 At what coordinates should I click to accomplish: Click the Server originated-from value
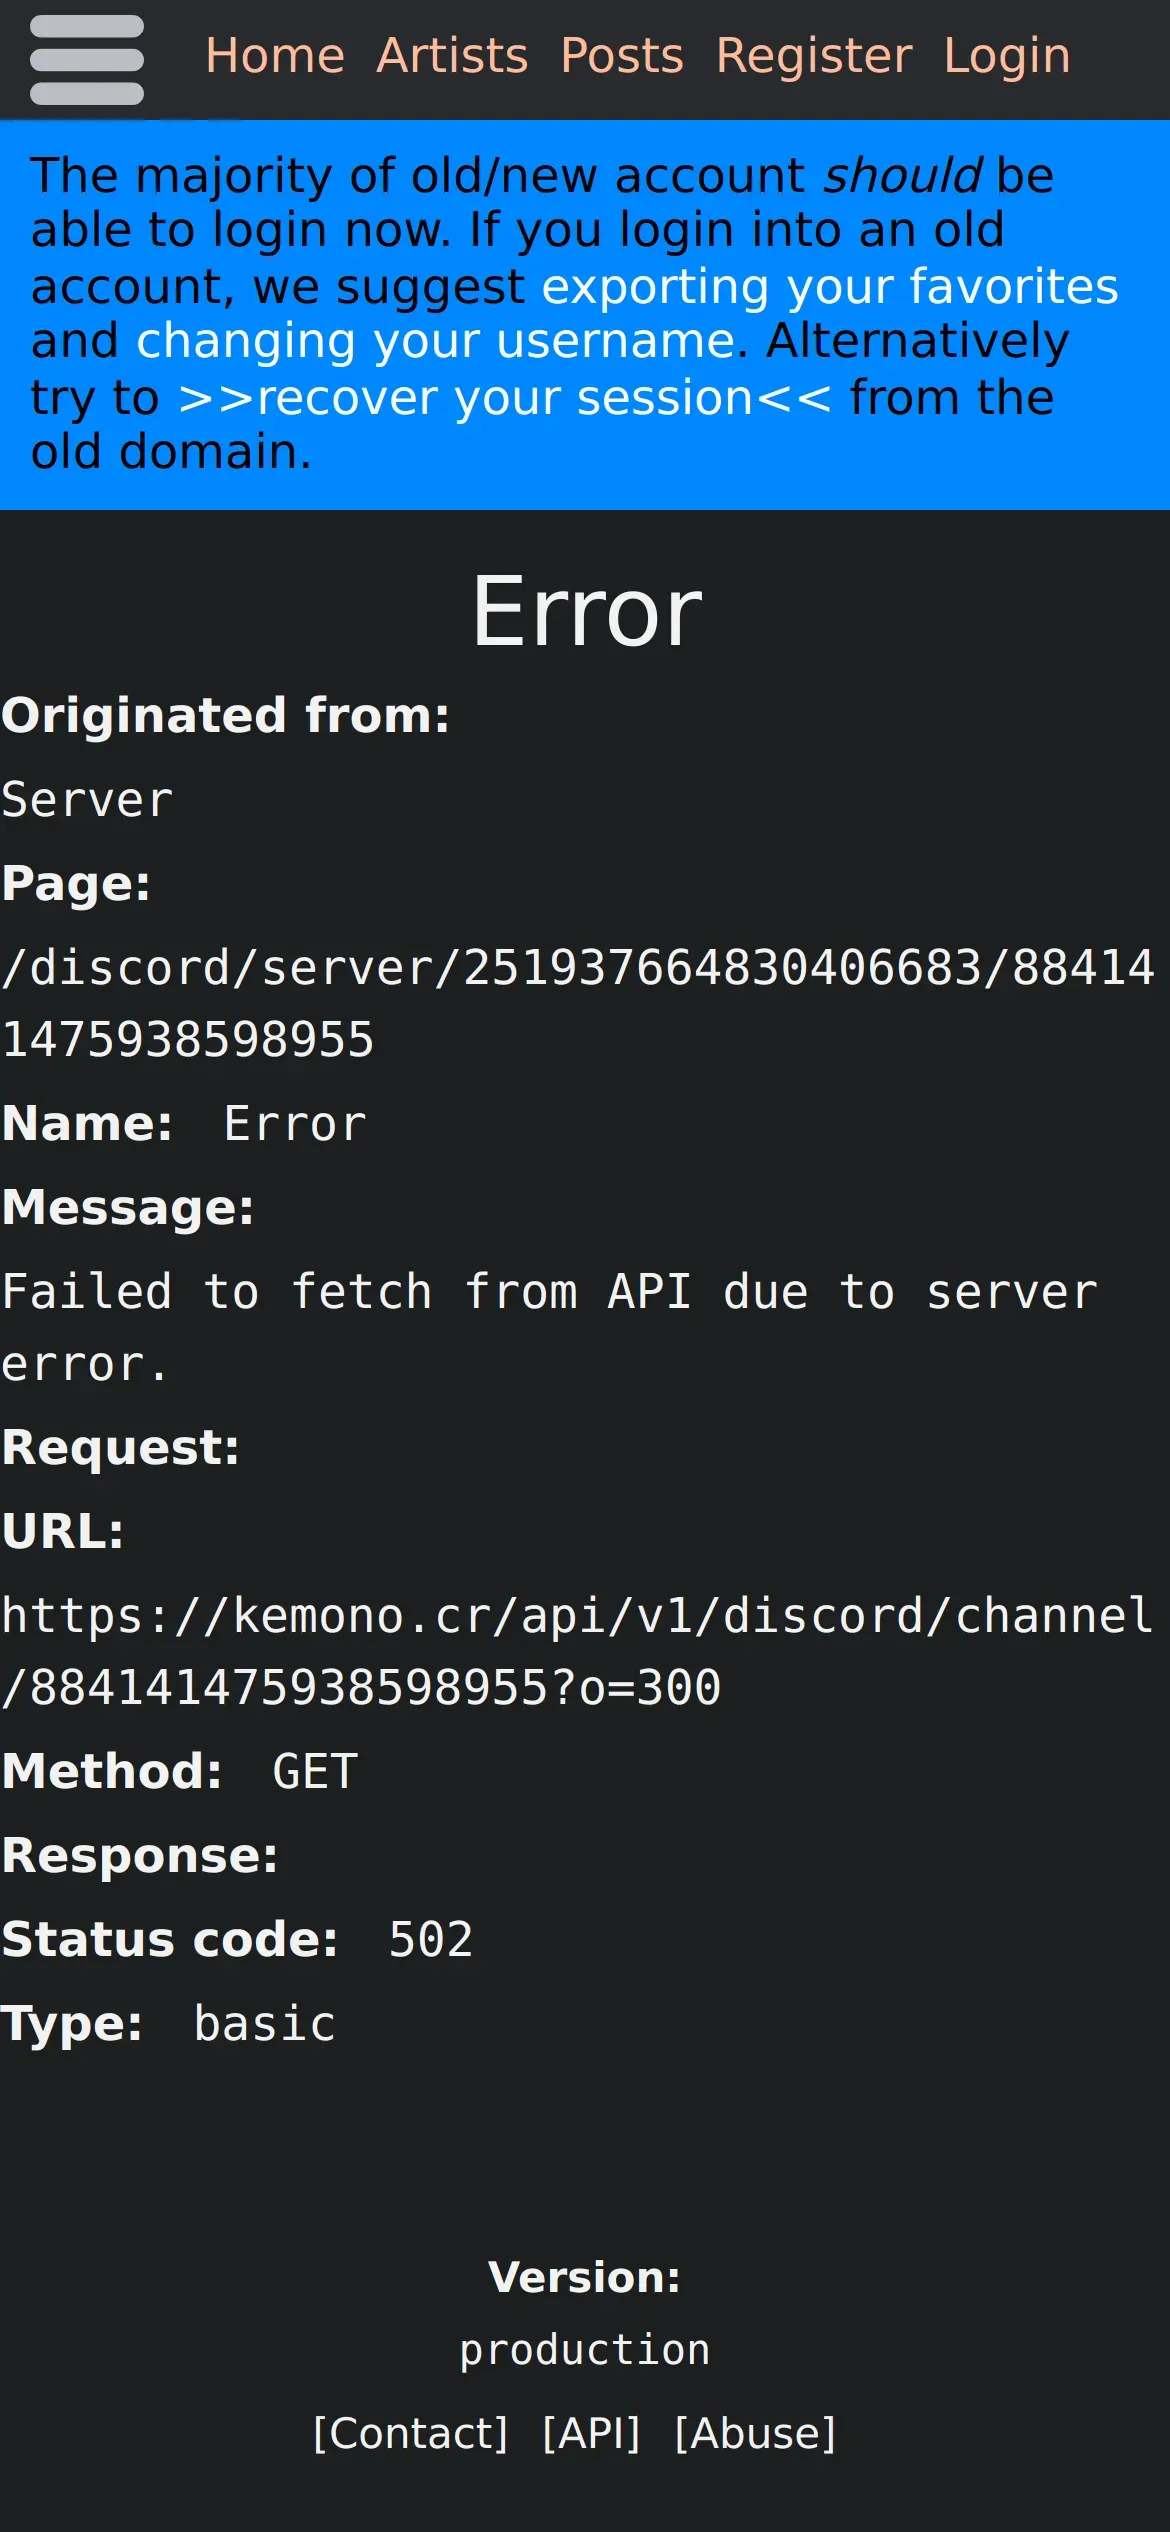(x=87, y=800)
